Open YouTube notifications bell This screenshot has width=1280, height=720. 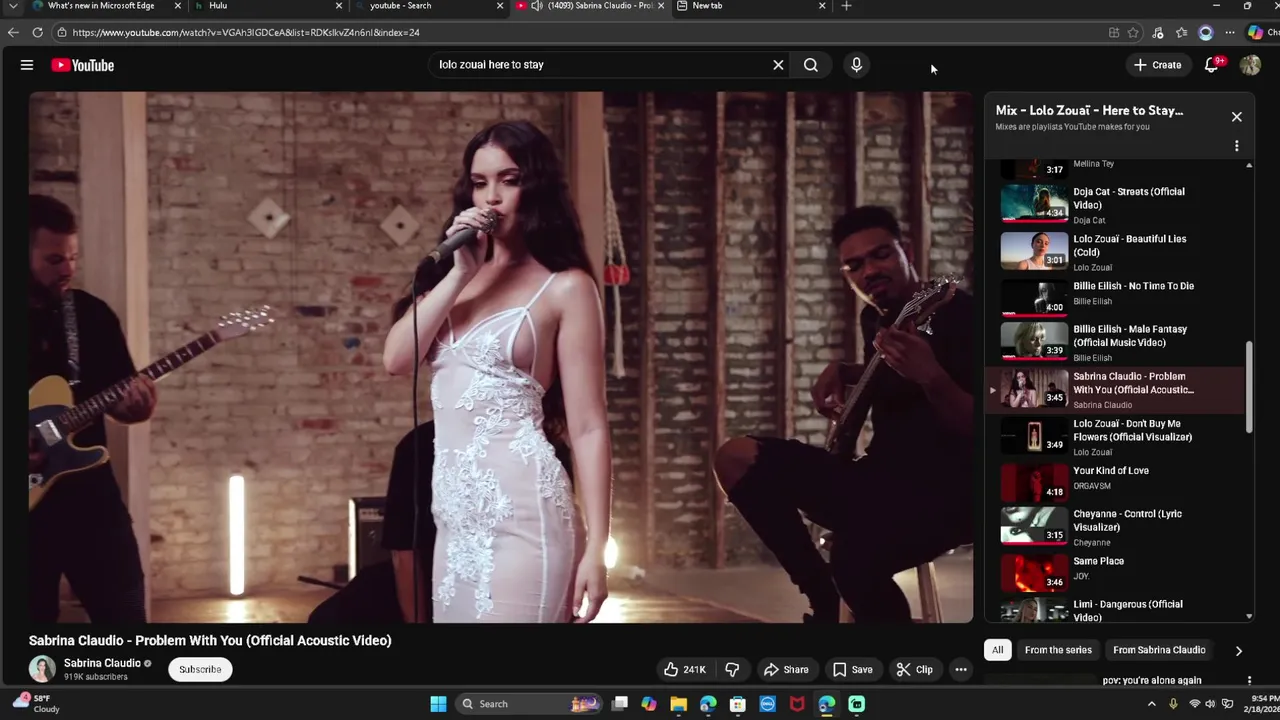tap(1212, 65)
